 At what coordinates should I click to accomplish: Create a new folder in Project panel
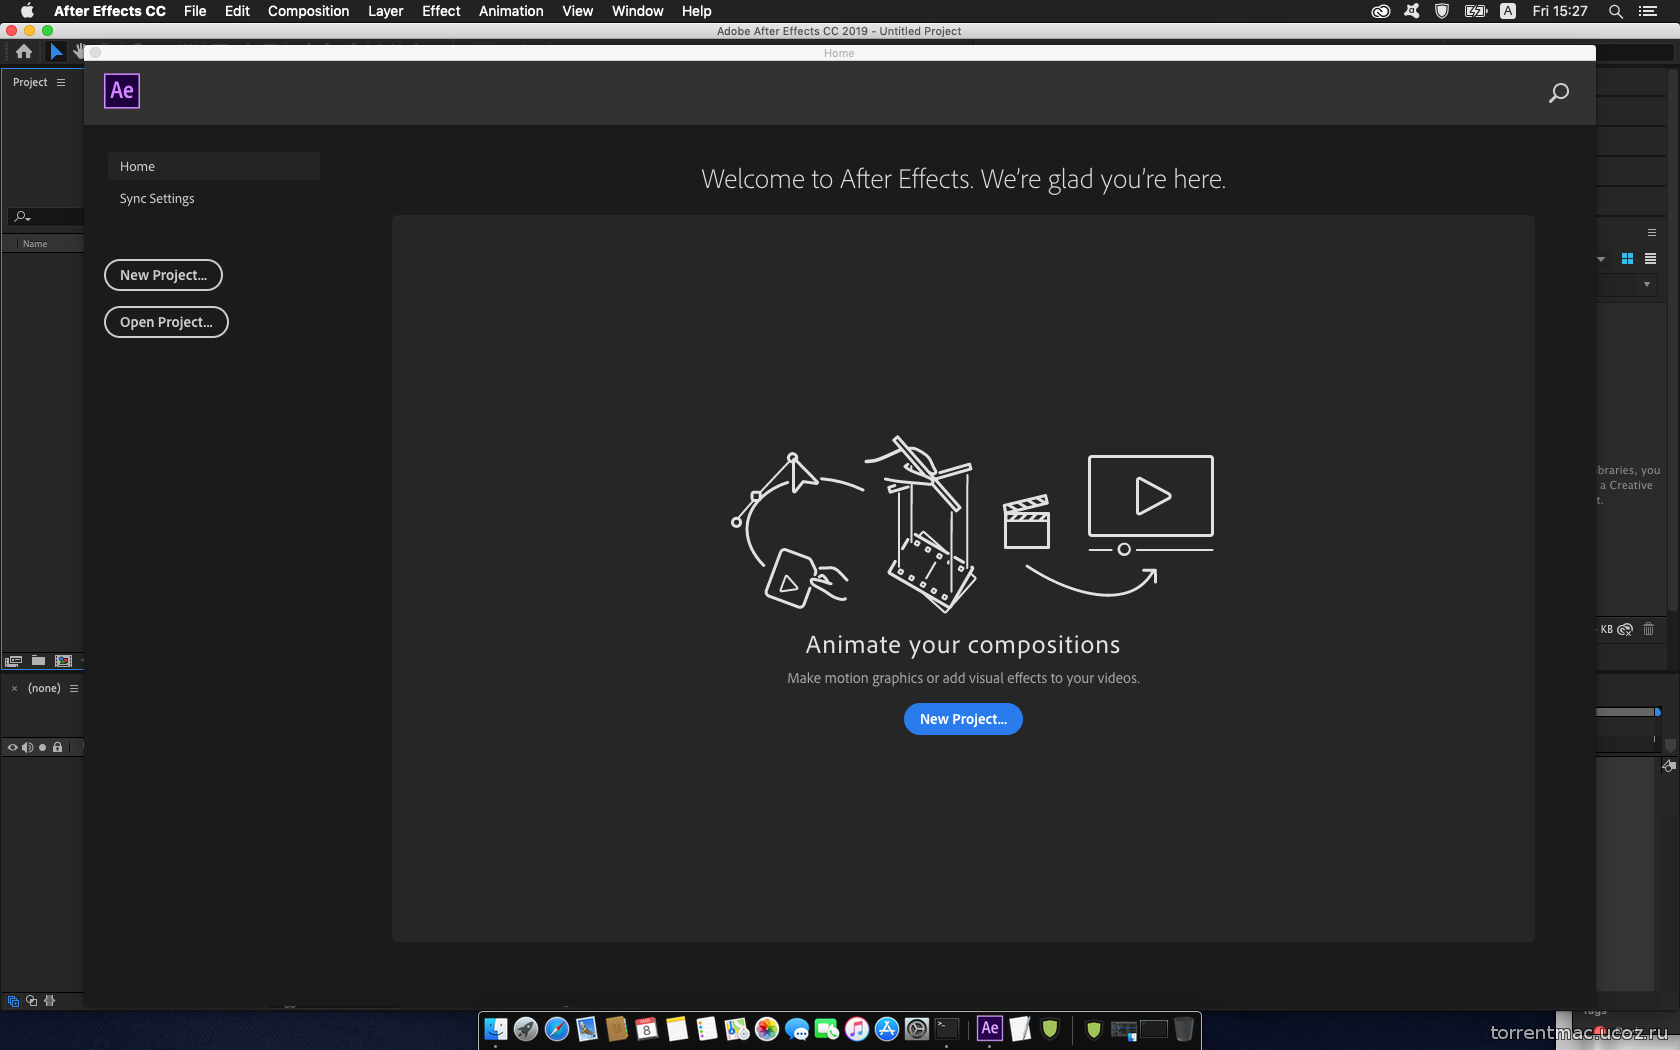[x=38, y=661]
